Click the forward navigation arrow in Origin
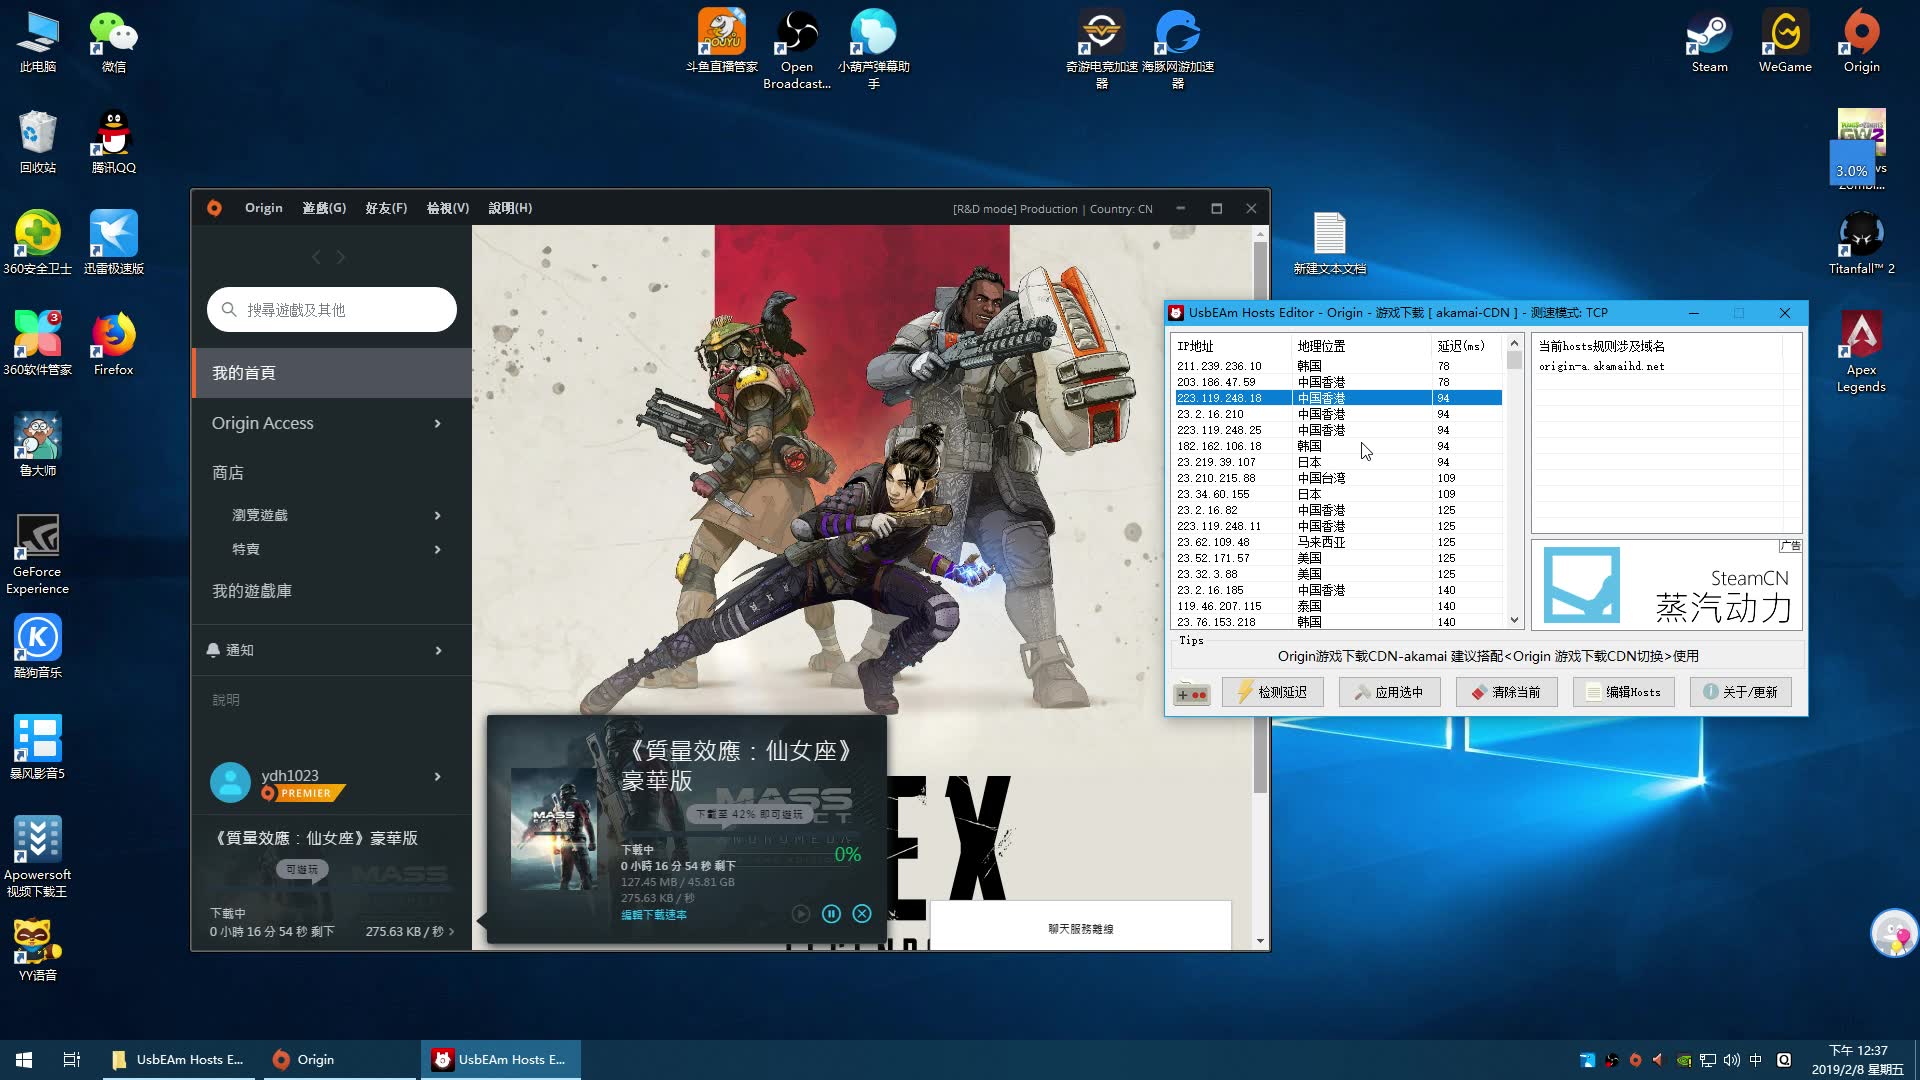The width and height of the screenshot is (1920, 1080). click(341, 257)
